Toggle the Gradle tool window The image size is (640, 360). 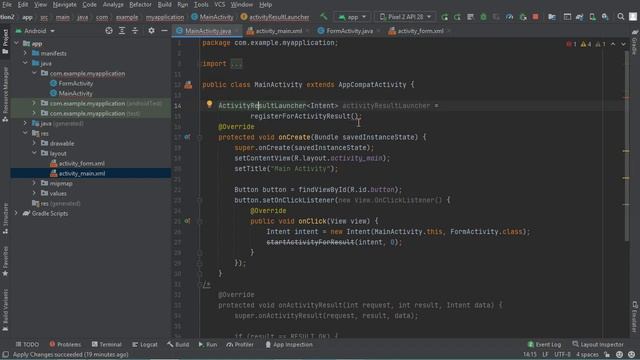(635, 42)
